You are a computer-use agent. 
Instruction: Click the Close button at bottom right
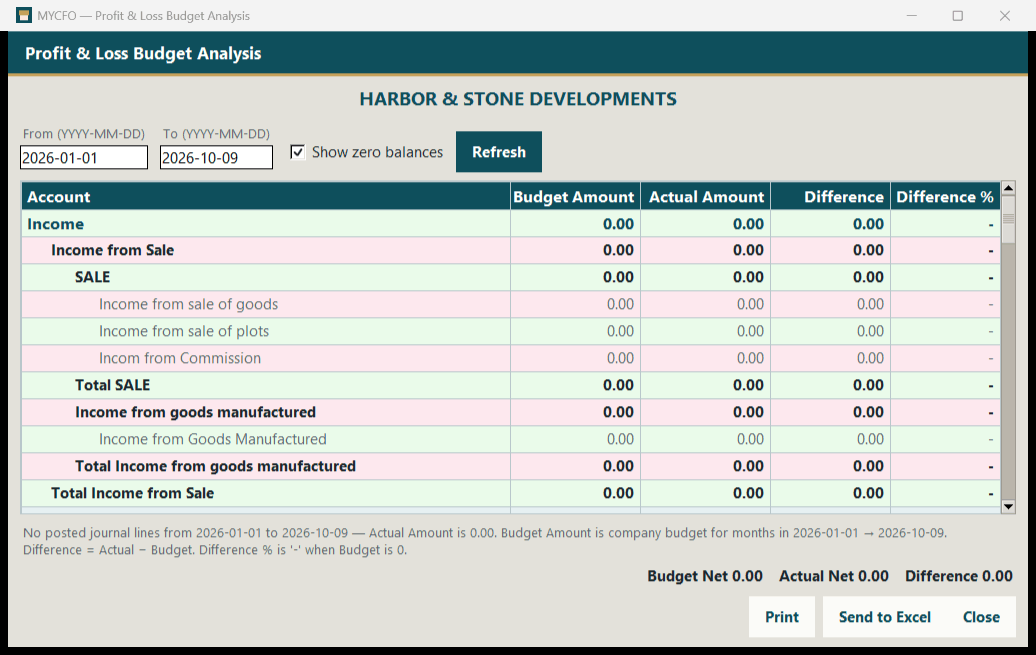[x=981, y=617]
